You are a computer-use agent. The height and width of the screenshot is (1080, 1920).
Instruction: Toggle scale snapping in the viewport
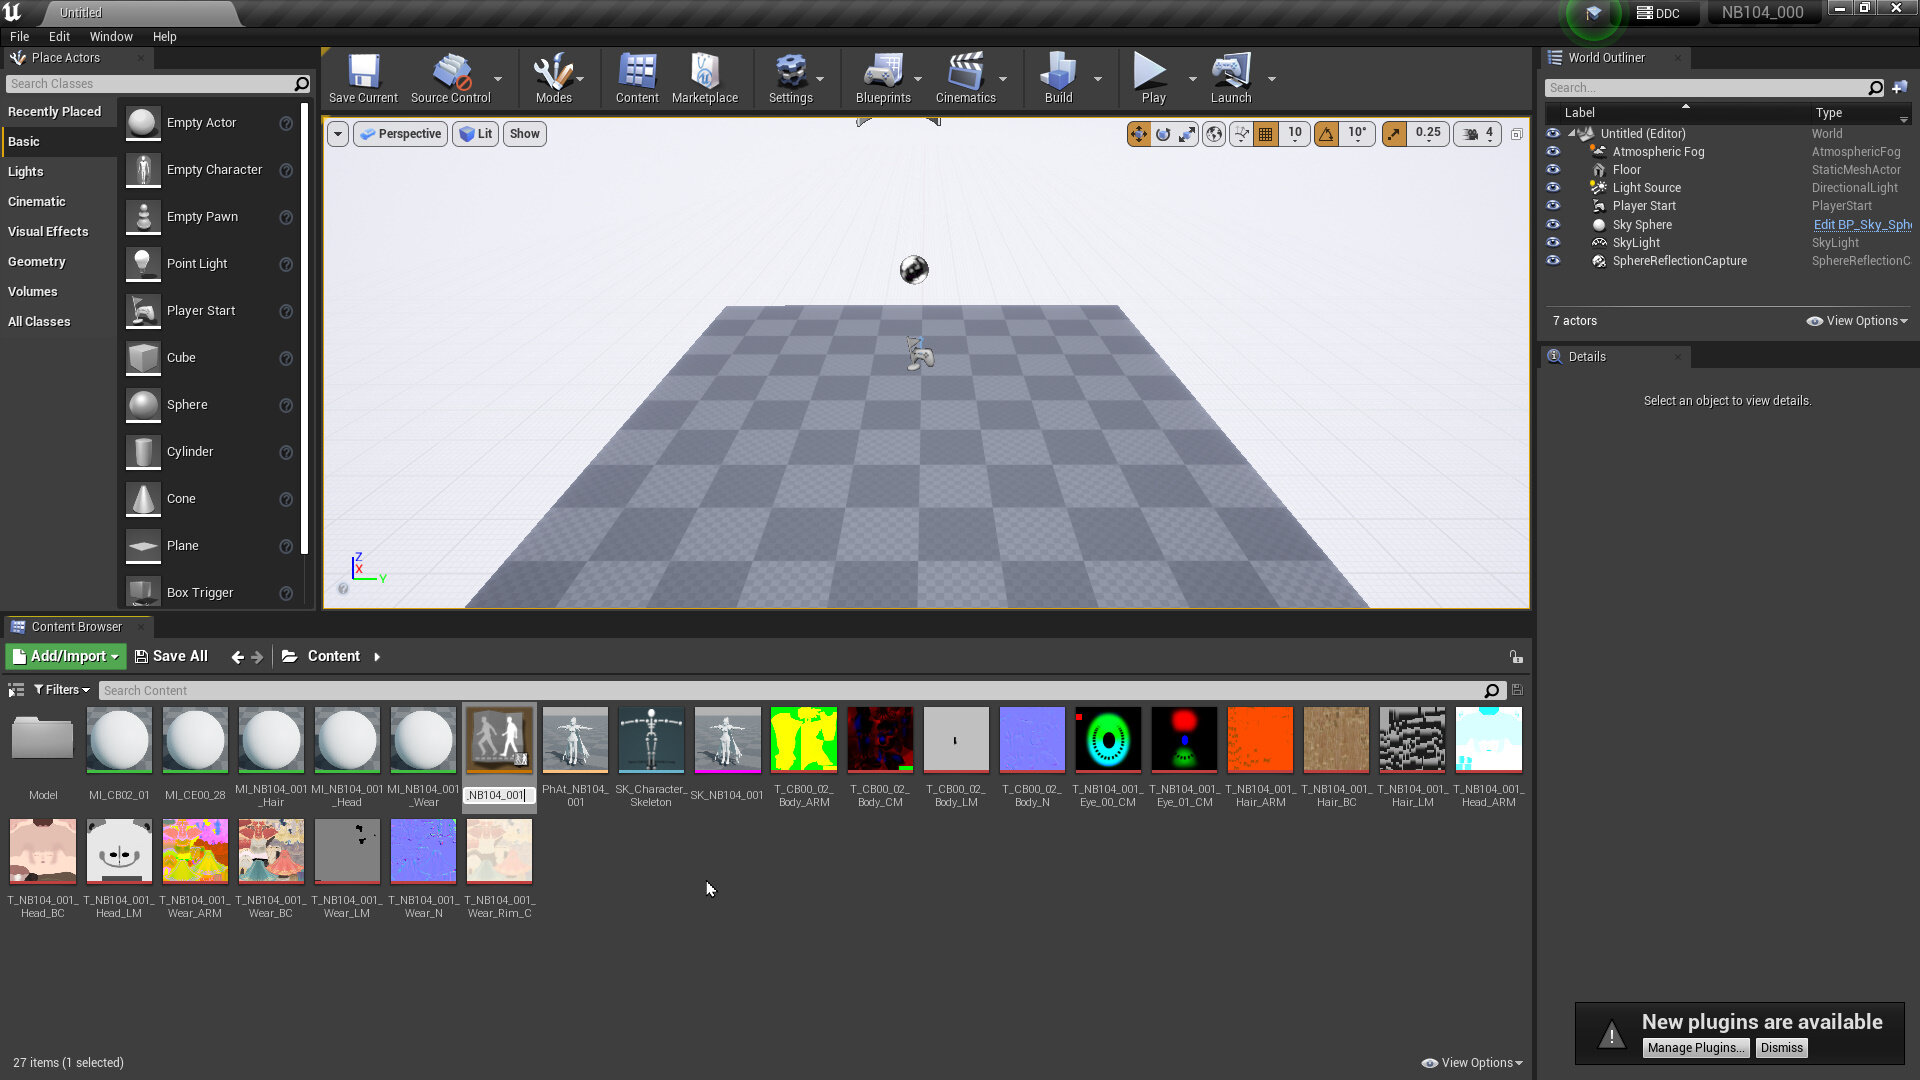coord(1394,134)
